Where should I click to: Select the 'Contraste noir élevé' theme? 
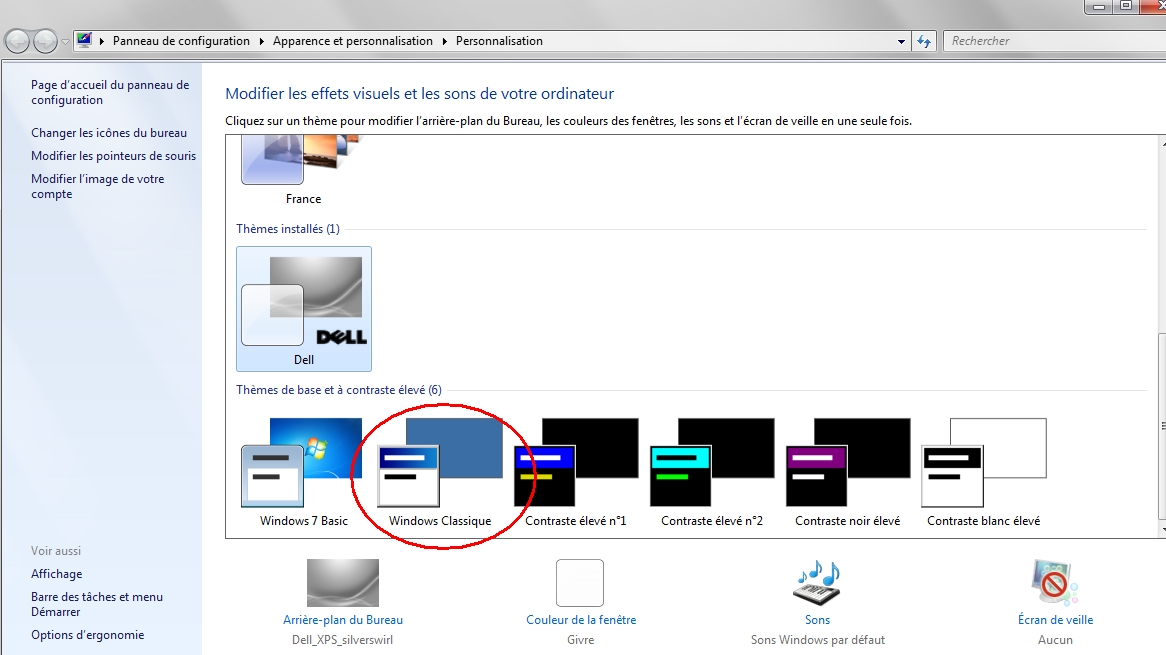tap(848, 472)
